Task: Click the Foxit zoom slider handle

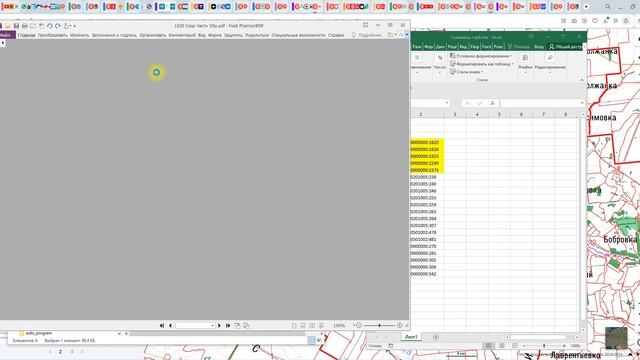Action: (x=379, y=326)
